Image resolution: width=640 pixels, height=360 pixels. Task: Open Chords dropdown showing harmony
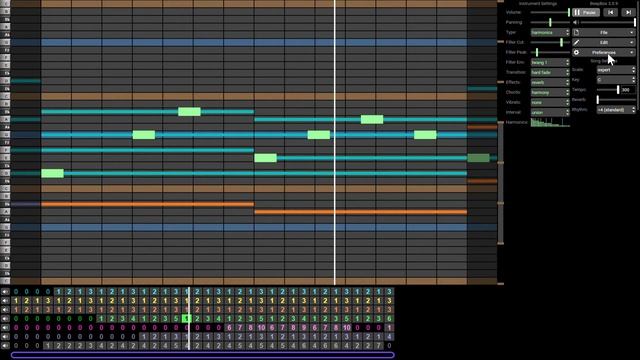pos(550,92)
